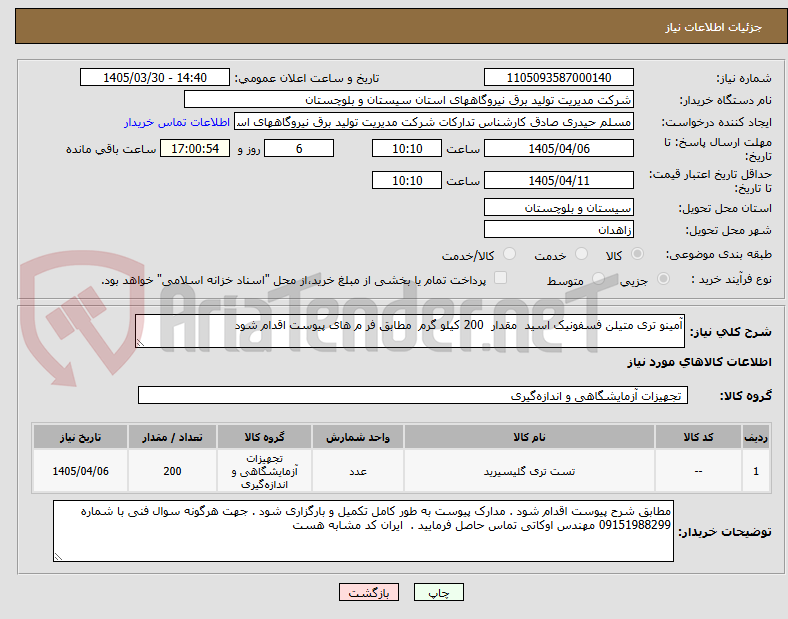This screenshot has height=619, width=788.
Task: Click the تعداد / مقدار column header
Action: pos(172,437)
